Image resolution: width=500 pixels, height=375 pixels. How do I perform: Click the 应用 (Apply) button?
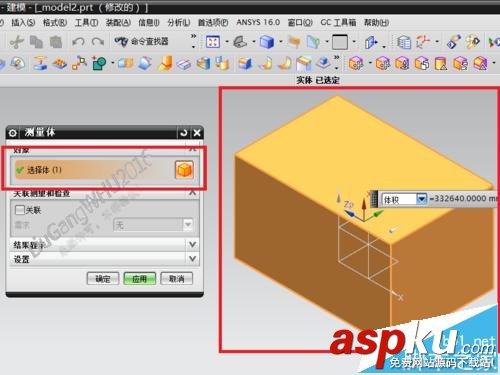[x=139, y=279]
